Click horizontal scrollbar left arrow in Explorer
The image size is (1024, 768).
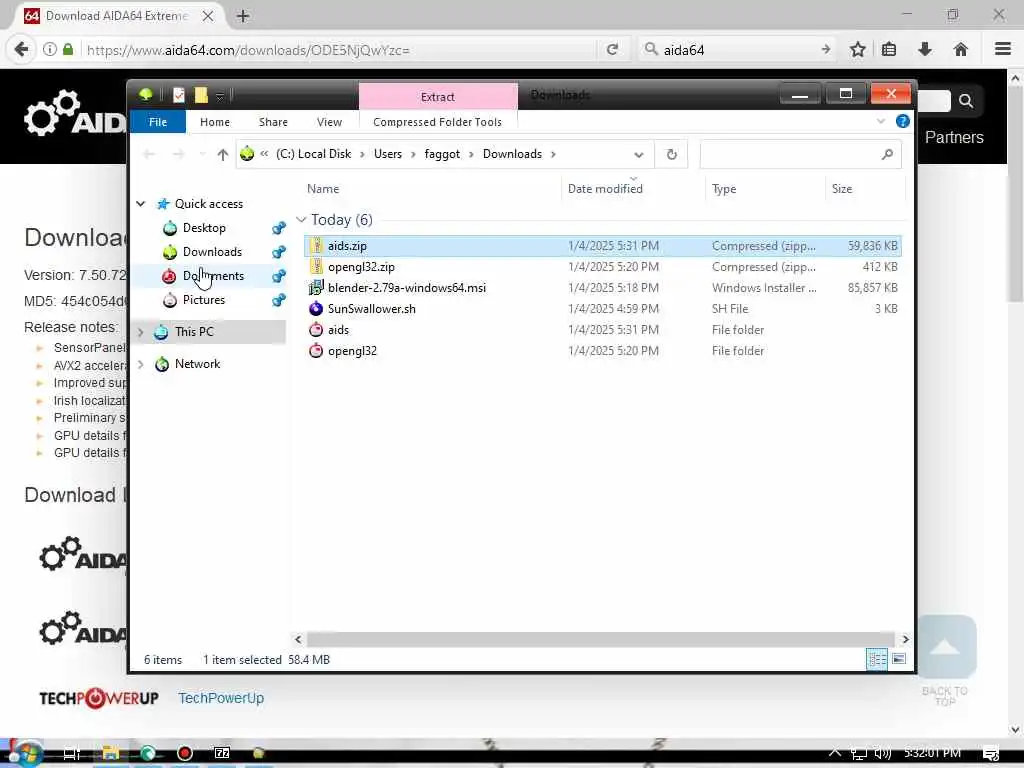pyautogui.click(x=298, y=639)
